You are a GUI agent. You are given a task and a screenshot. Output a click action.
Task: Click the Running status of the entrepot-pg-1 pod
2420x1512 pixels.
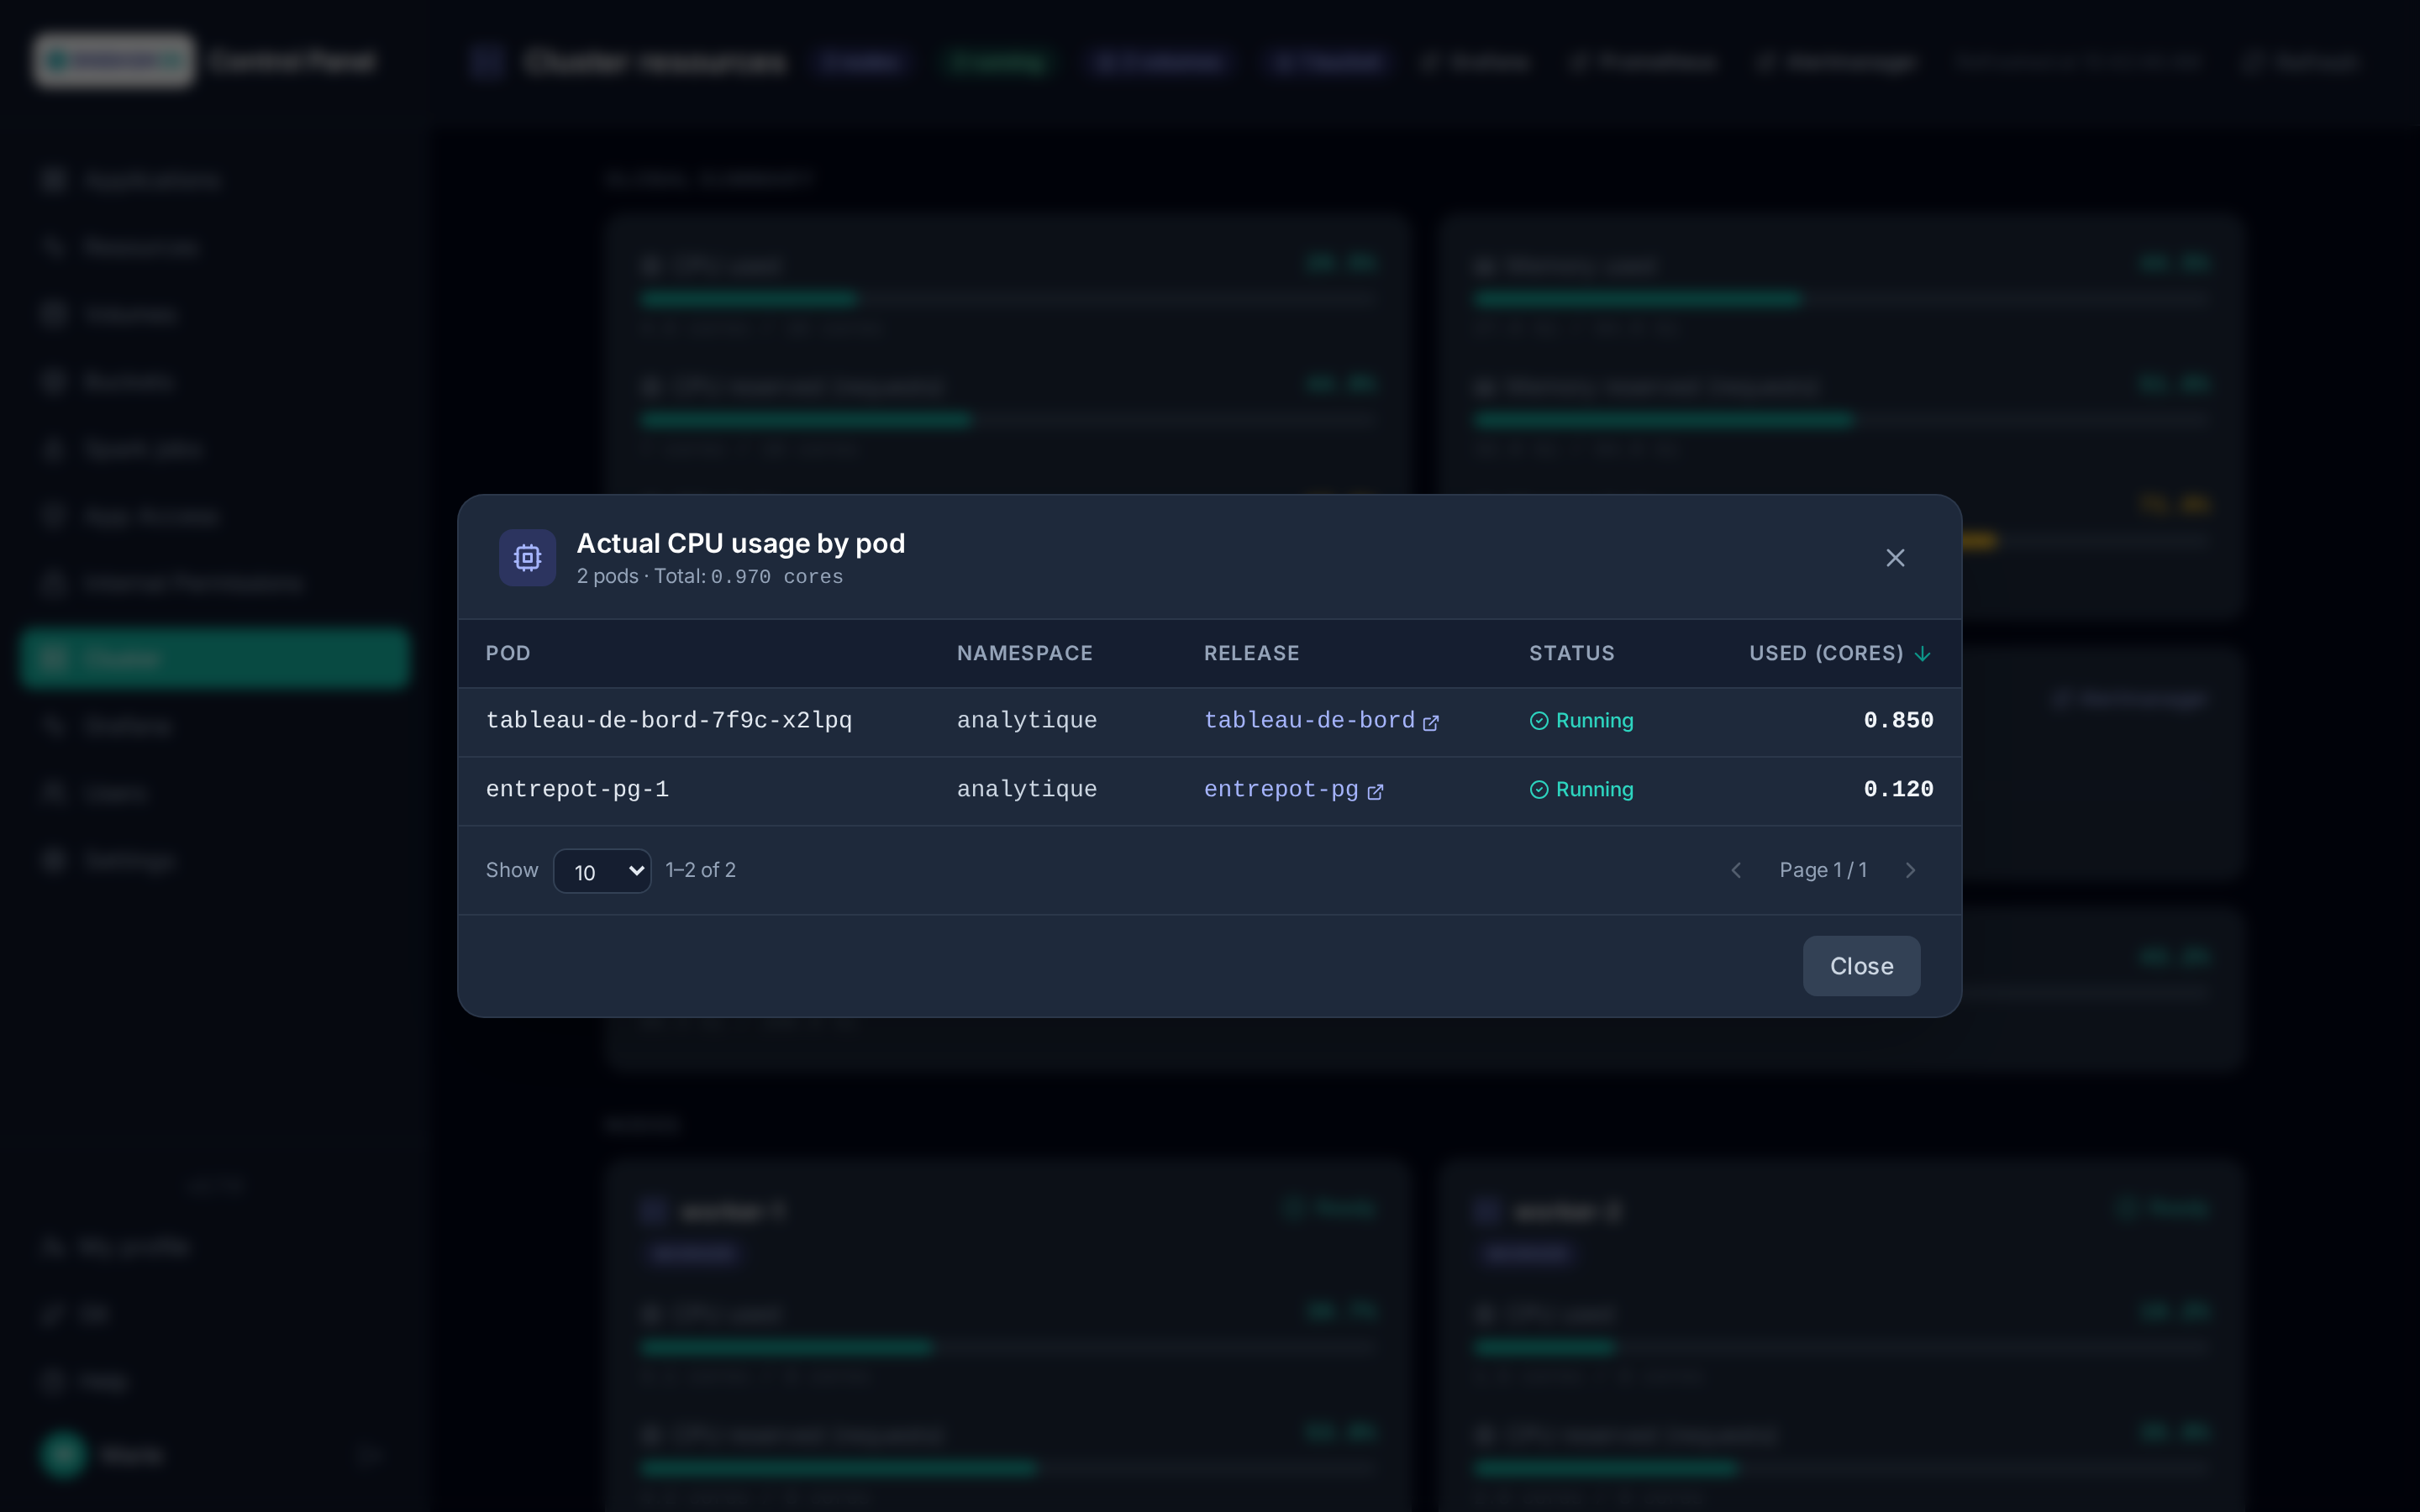[1582, 789]
